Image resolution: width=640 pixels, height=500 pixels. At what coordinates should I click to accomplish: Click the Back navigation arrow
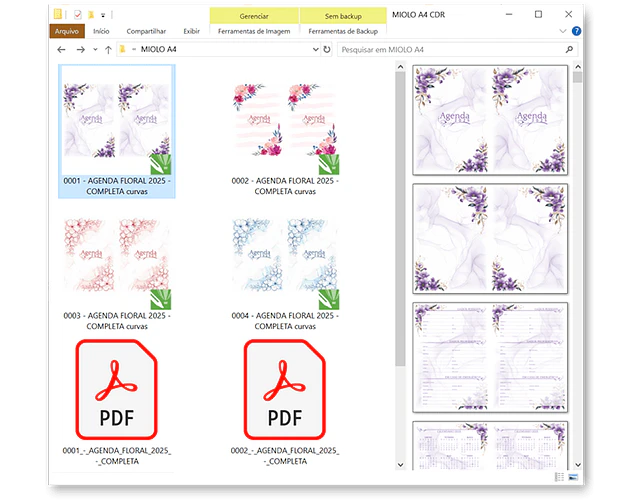61,49
